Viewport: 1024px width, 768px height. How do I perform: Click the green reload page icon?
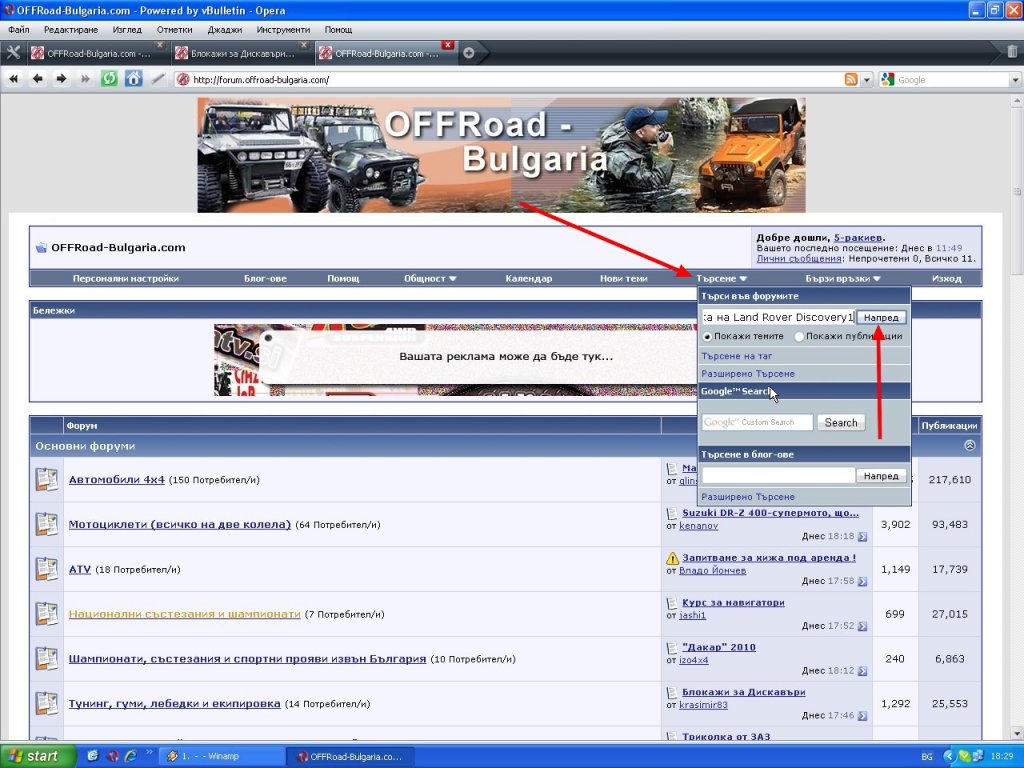[x=109, y=79]
